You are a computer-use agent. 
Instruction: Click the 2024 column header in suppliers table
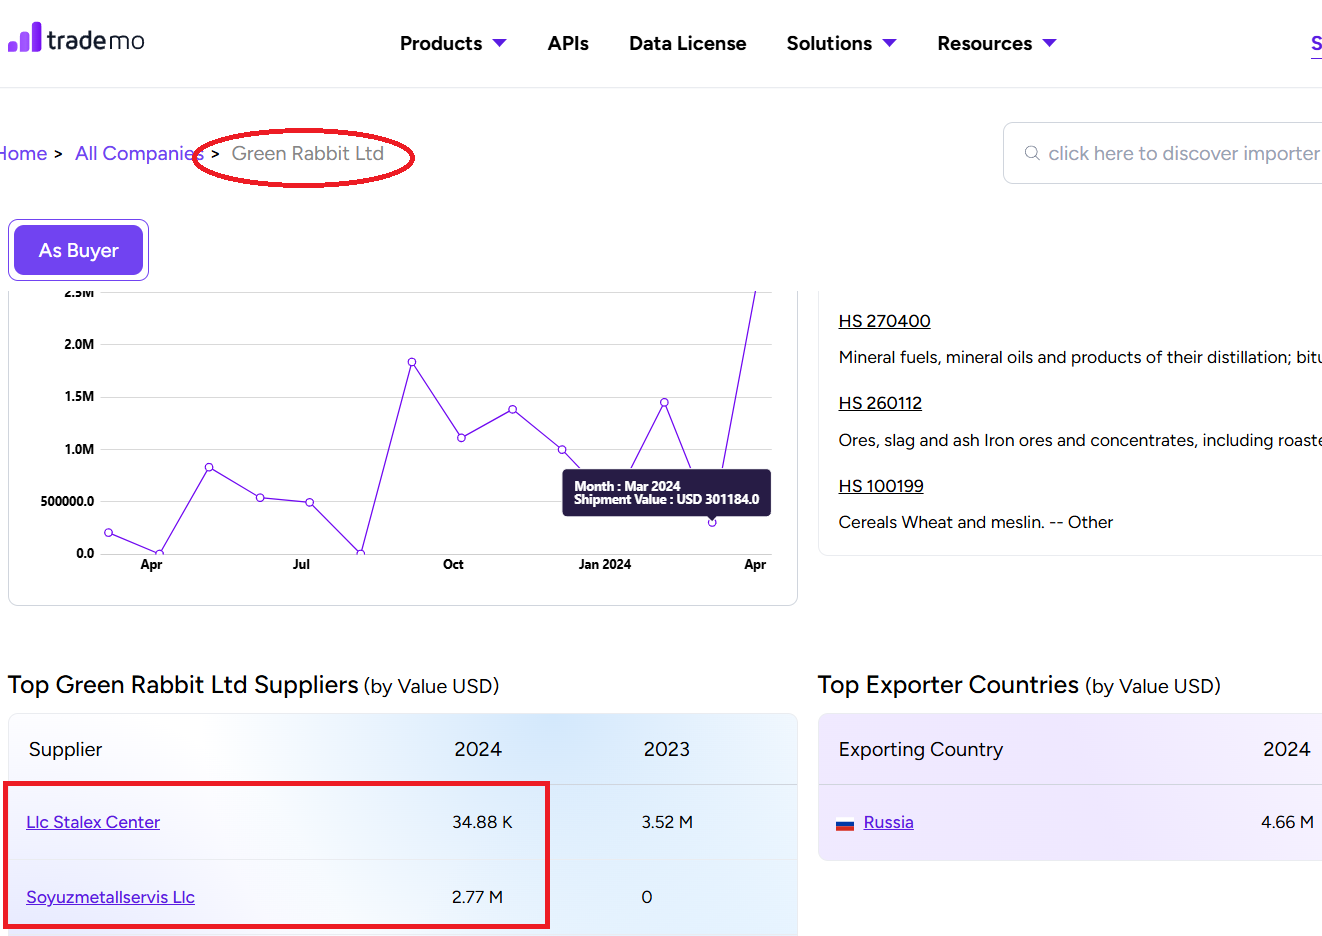478,749
